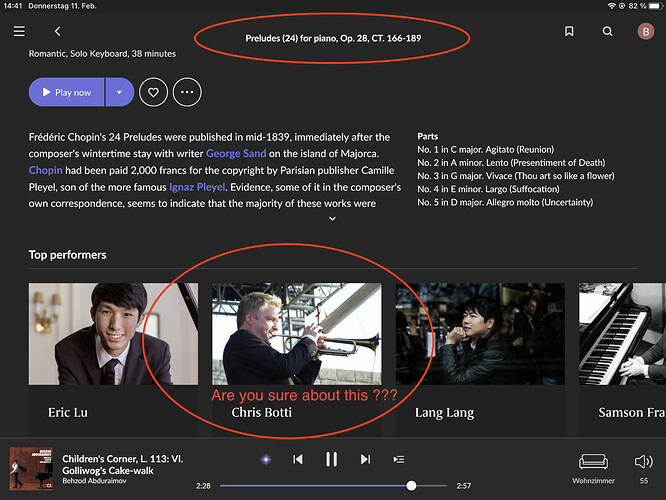The width and height of the screenshot is (666, 500).
Task: Toggle the Roon Radio sparkle icon
Action: (266, 459)
